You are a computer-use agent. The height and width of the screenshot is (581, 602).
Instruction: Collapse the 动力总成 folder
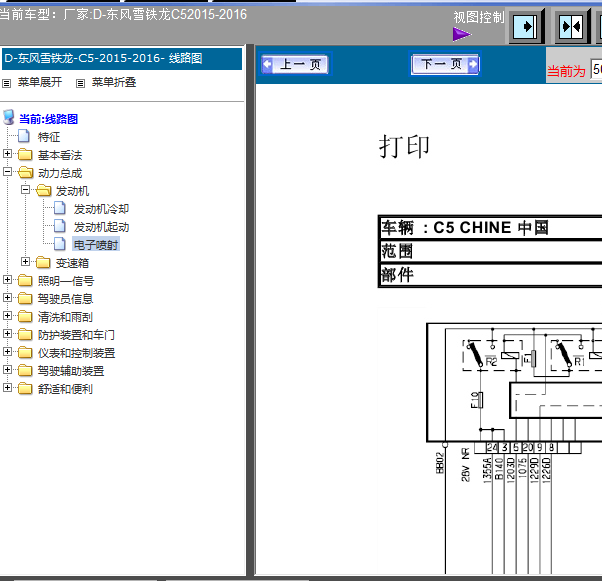tap(7, 172)
